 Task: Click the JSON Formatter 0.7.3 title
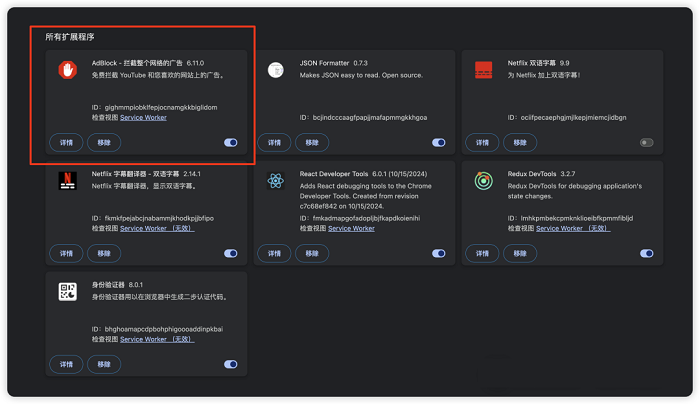point(333,63)
